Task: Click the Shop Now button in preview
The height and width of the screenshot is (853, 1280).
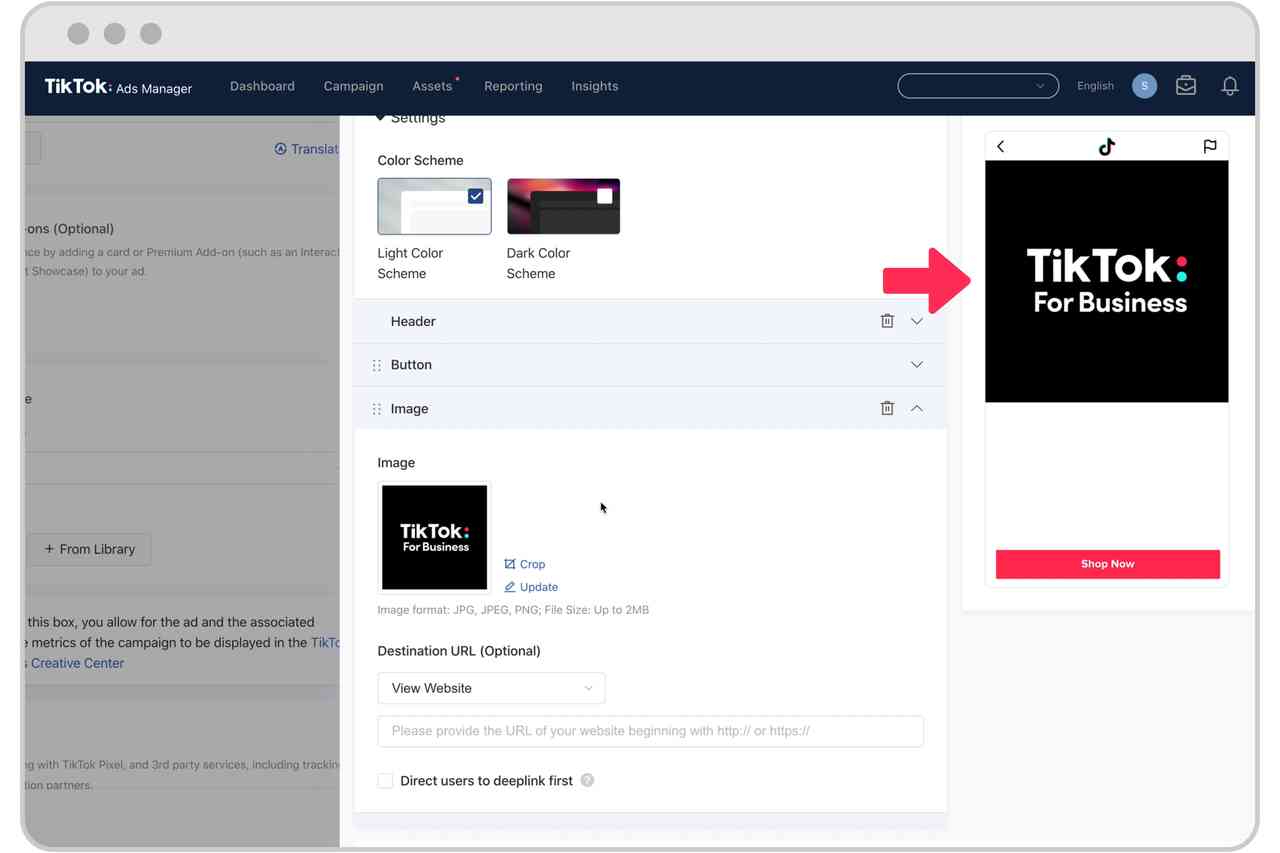Action: pos(1107,564)
